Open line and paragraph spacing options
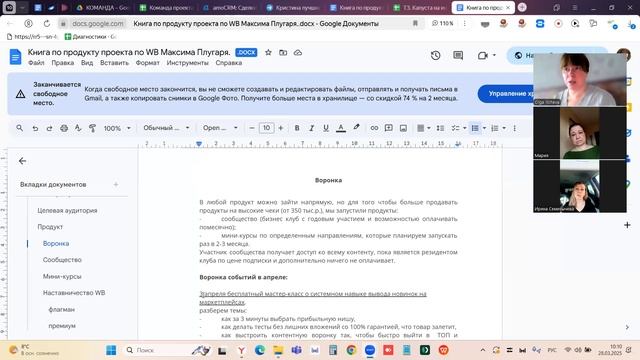640x360 pixels. click(x=440, y=128)
